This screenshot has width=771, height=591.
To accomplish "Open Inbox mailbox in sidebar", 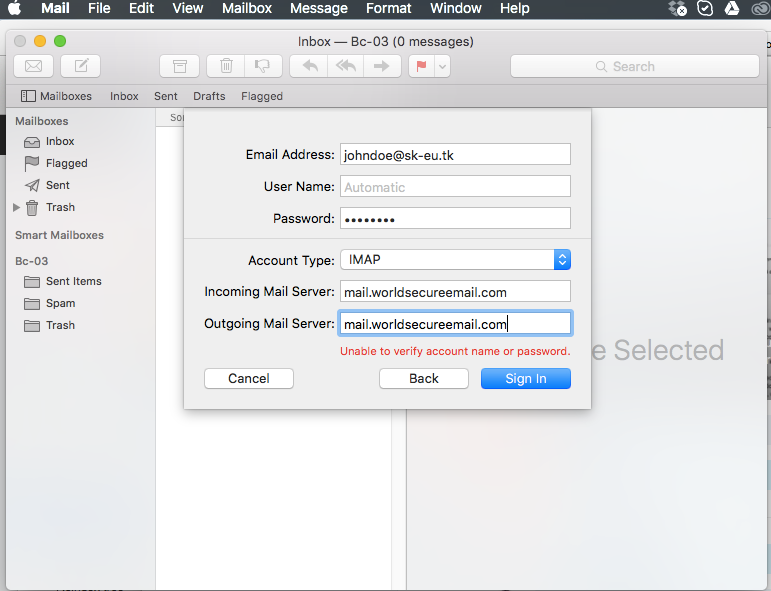I will [60, 142].
